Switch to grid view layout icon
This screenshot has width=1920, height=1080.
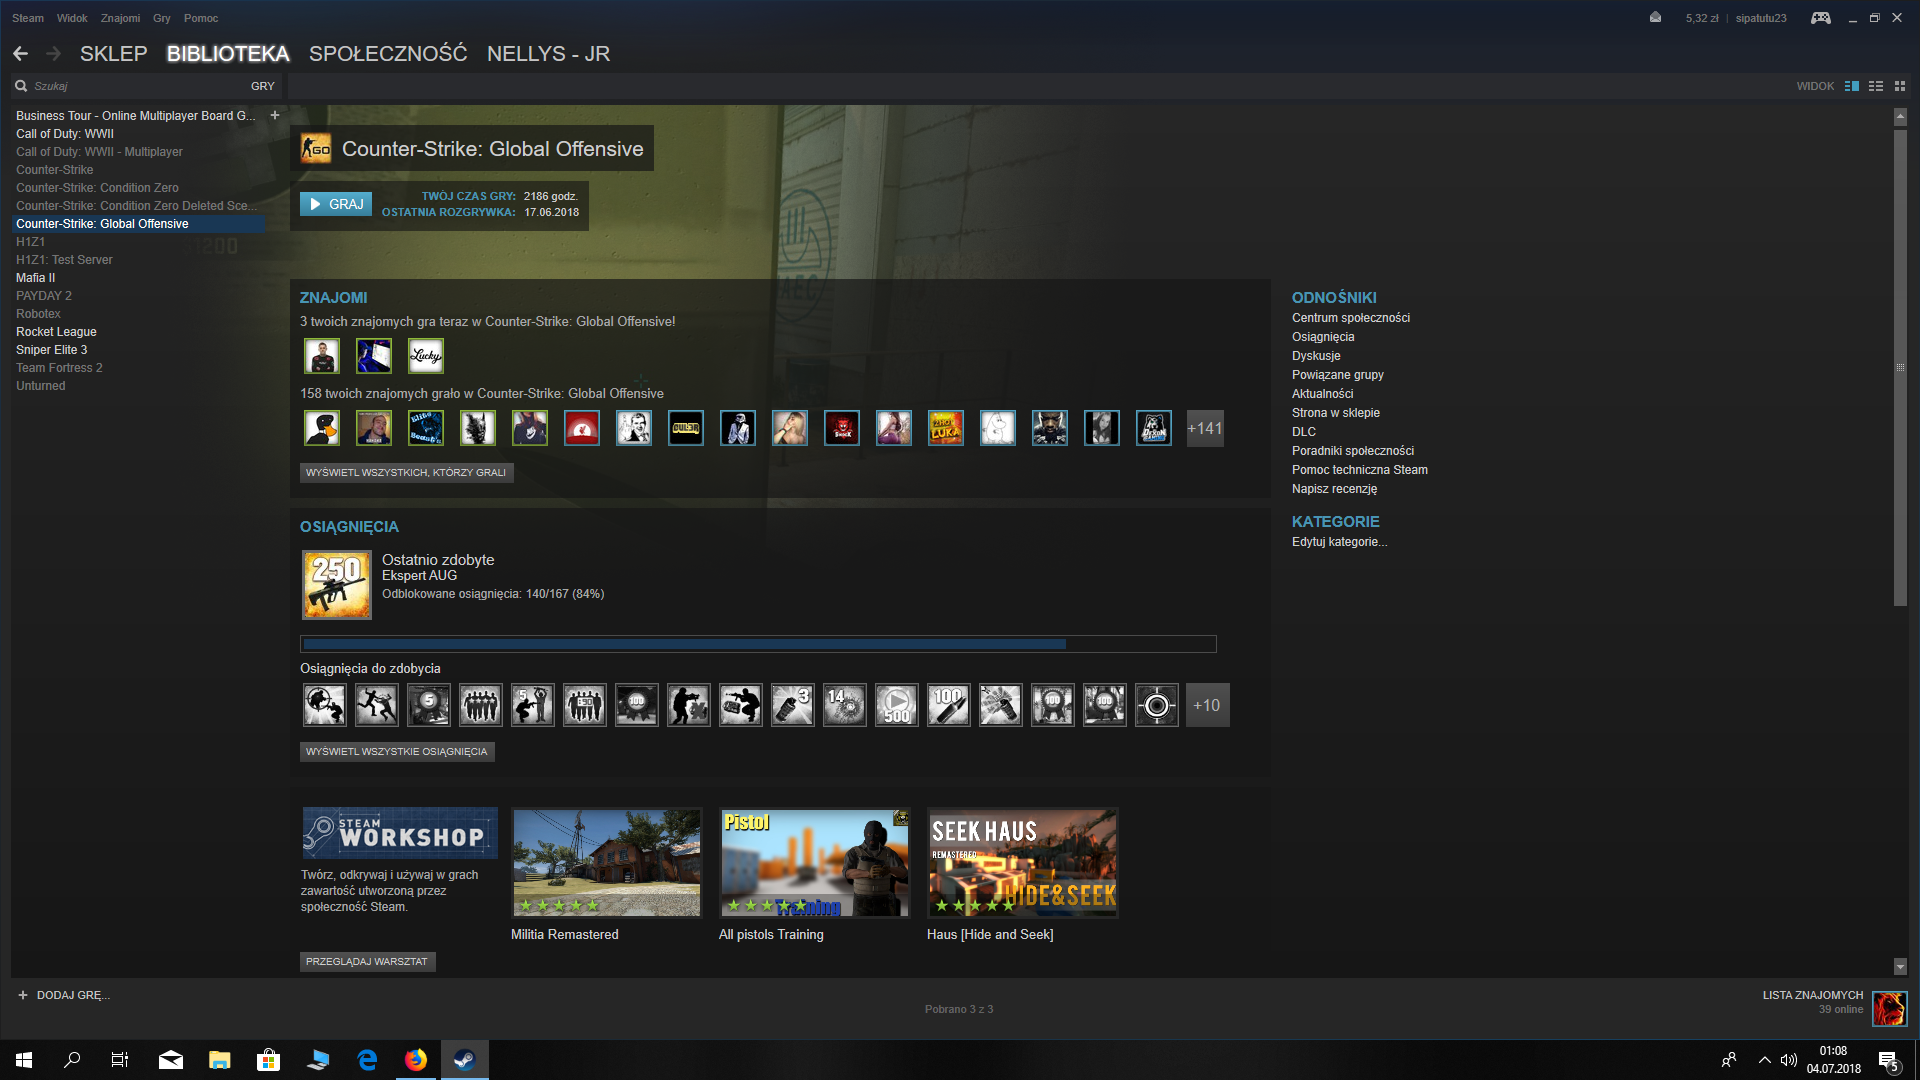[1900, 86]
